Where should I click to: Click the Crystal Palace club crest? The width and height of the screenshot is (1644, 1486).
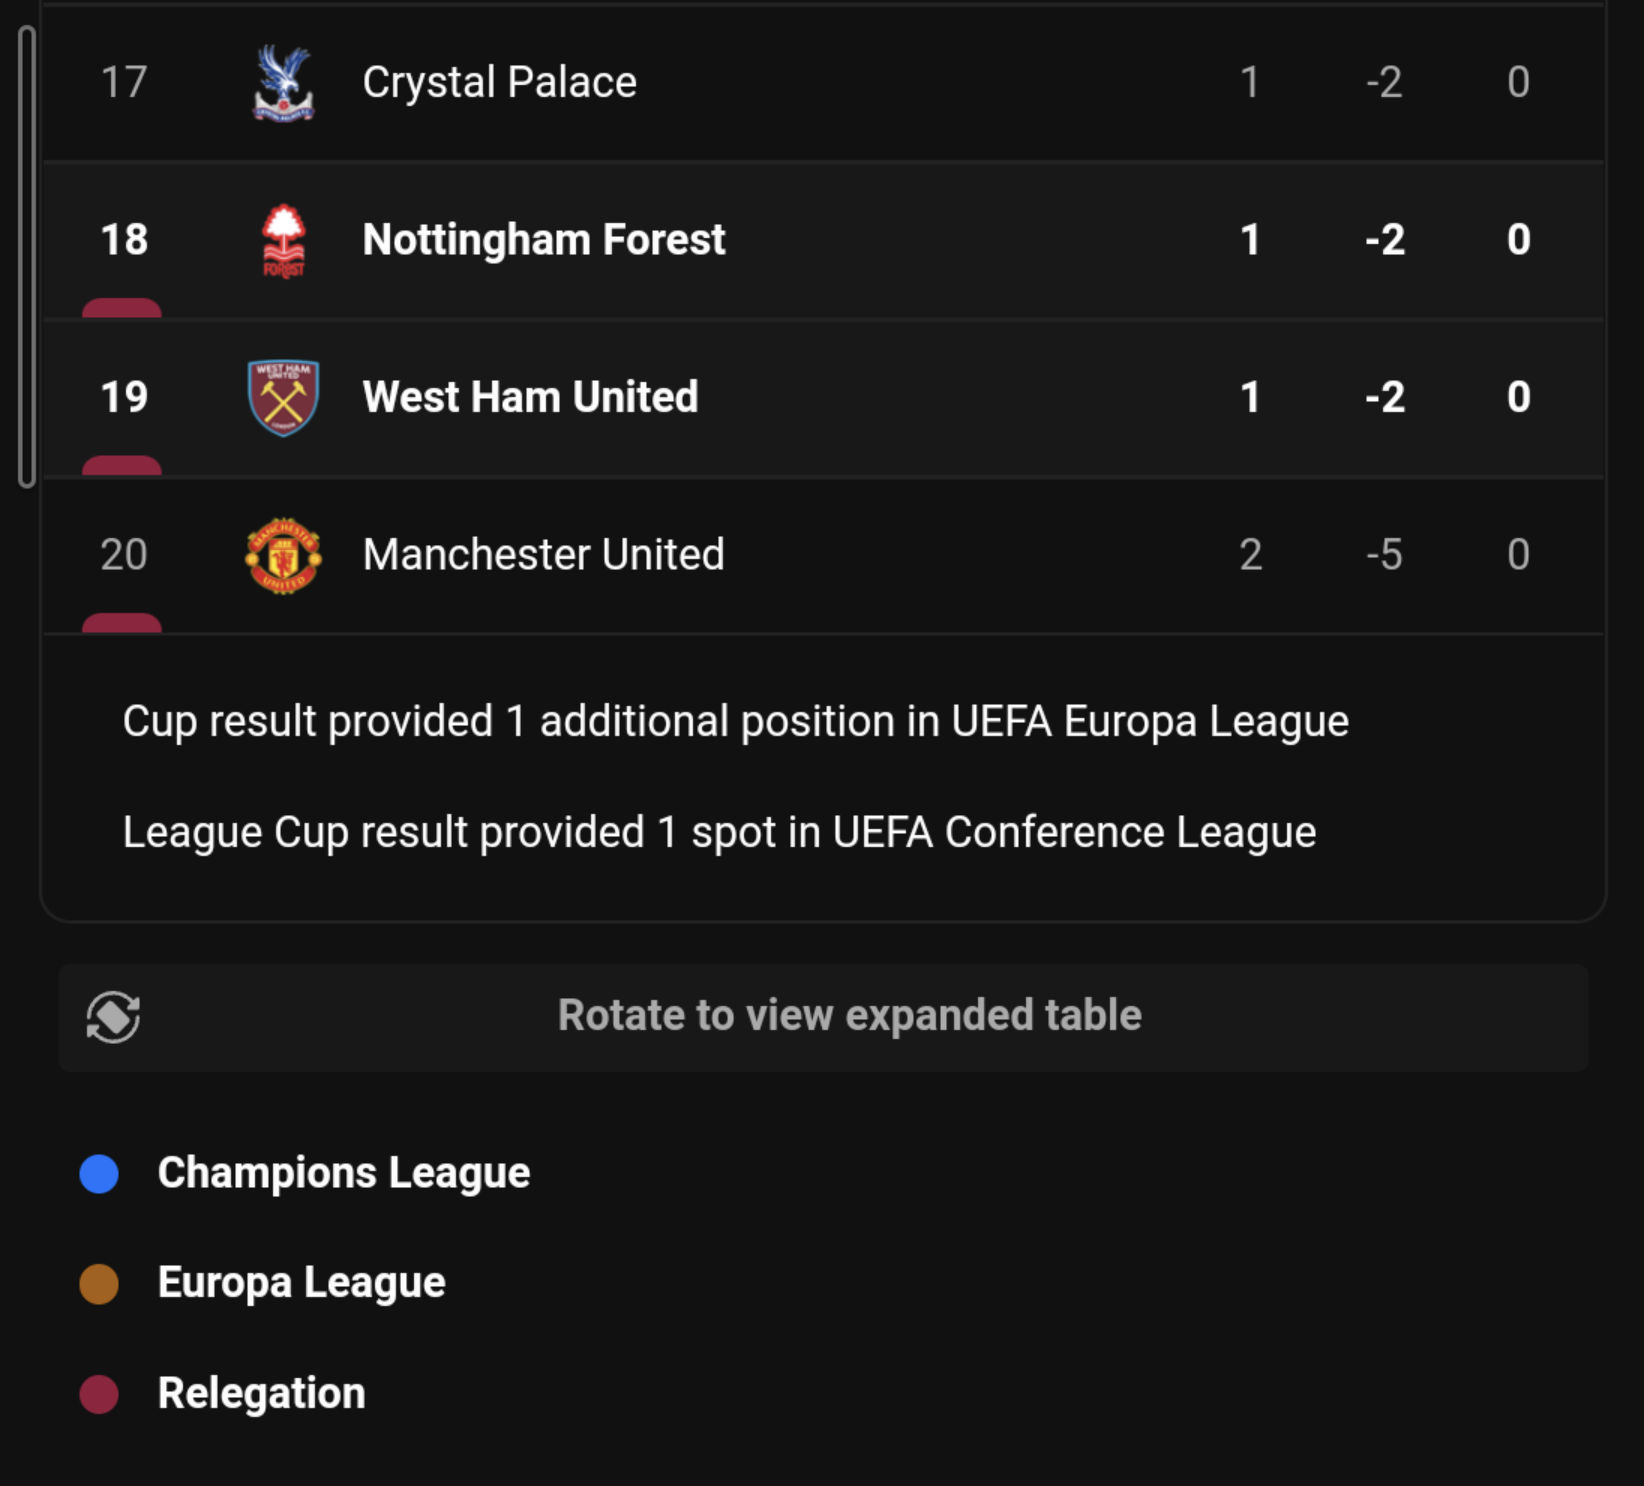tap(284, 83)
